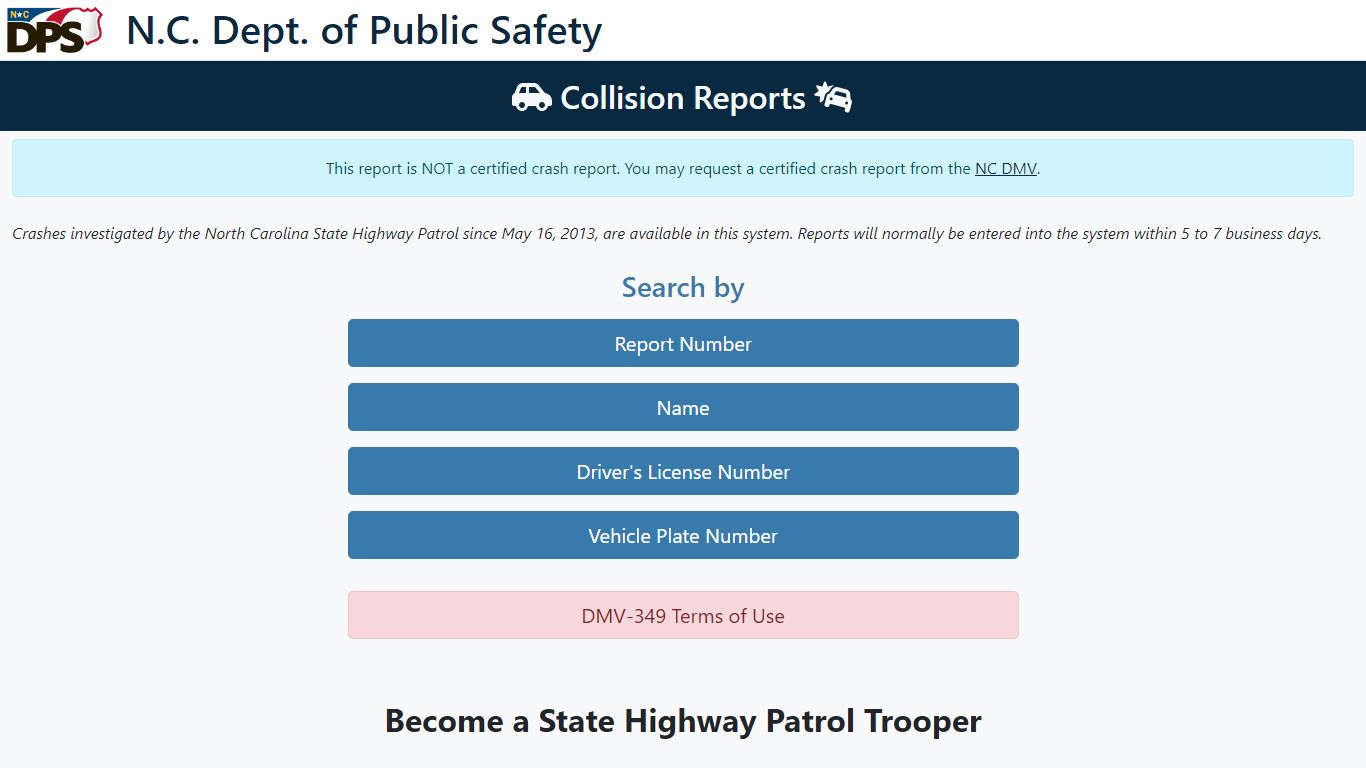Search by Report Number

tap(683, 343)
